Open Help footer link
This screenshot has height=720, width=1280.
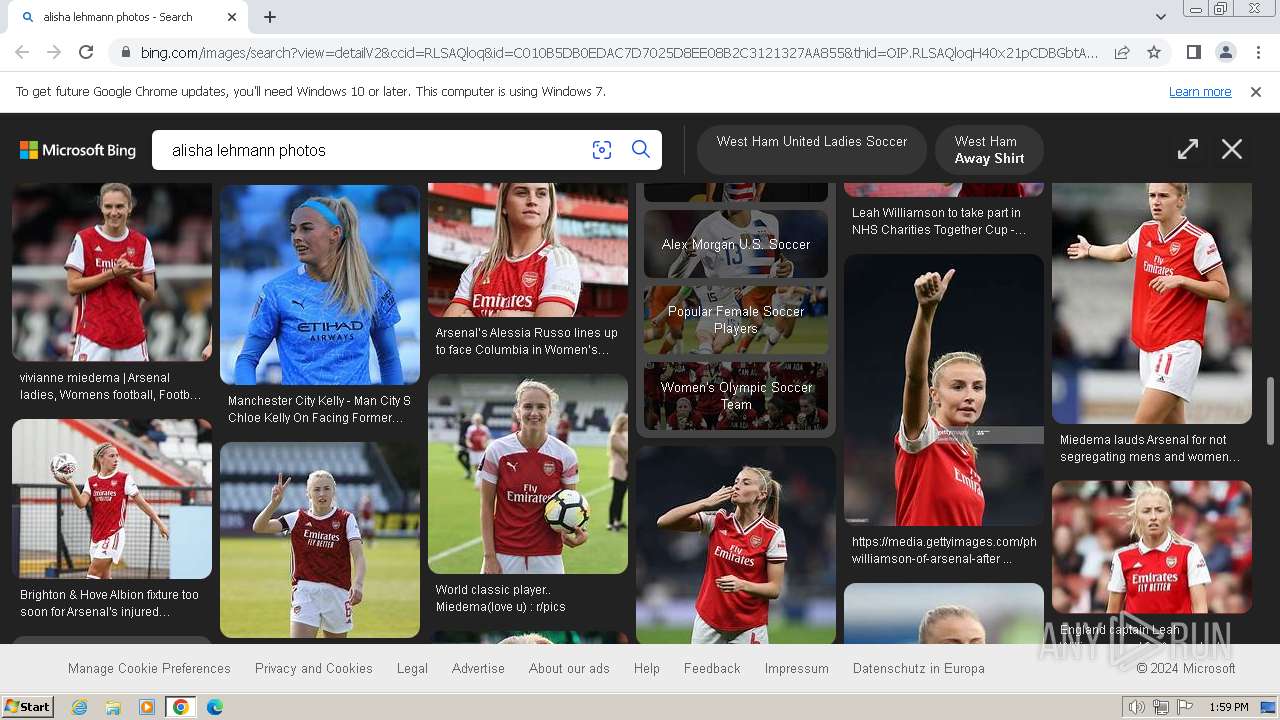coord(647,668)
